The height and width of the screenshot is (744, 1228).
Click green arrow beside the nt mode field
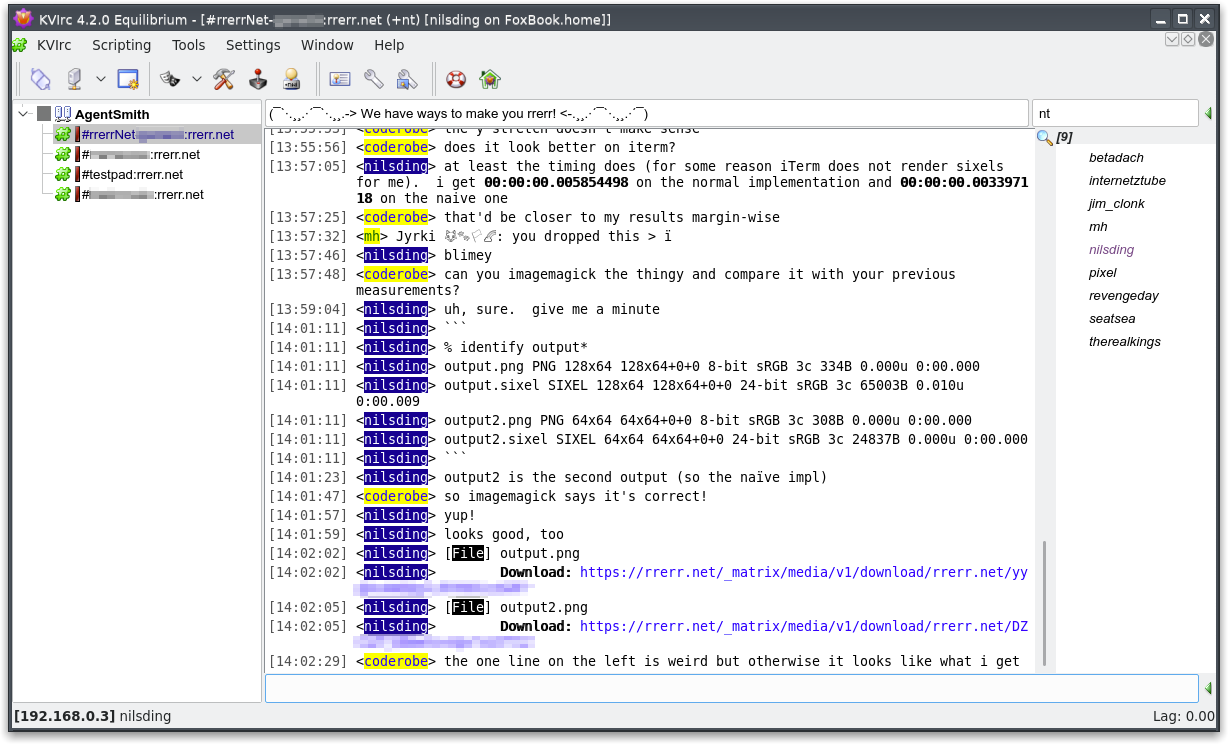[x=1208, y=113]
